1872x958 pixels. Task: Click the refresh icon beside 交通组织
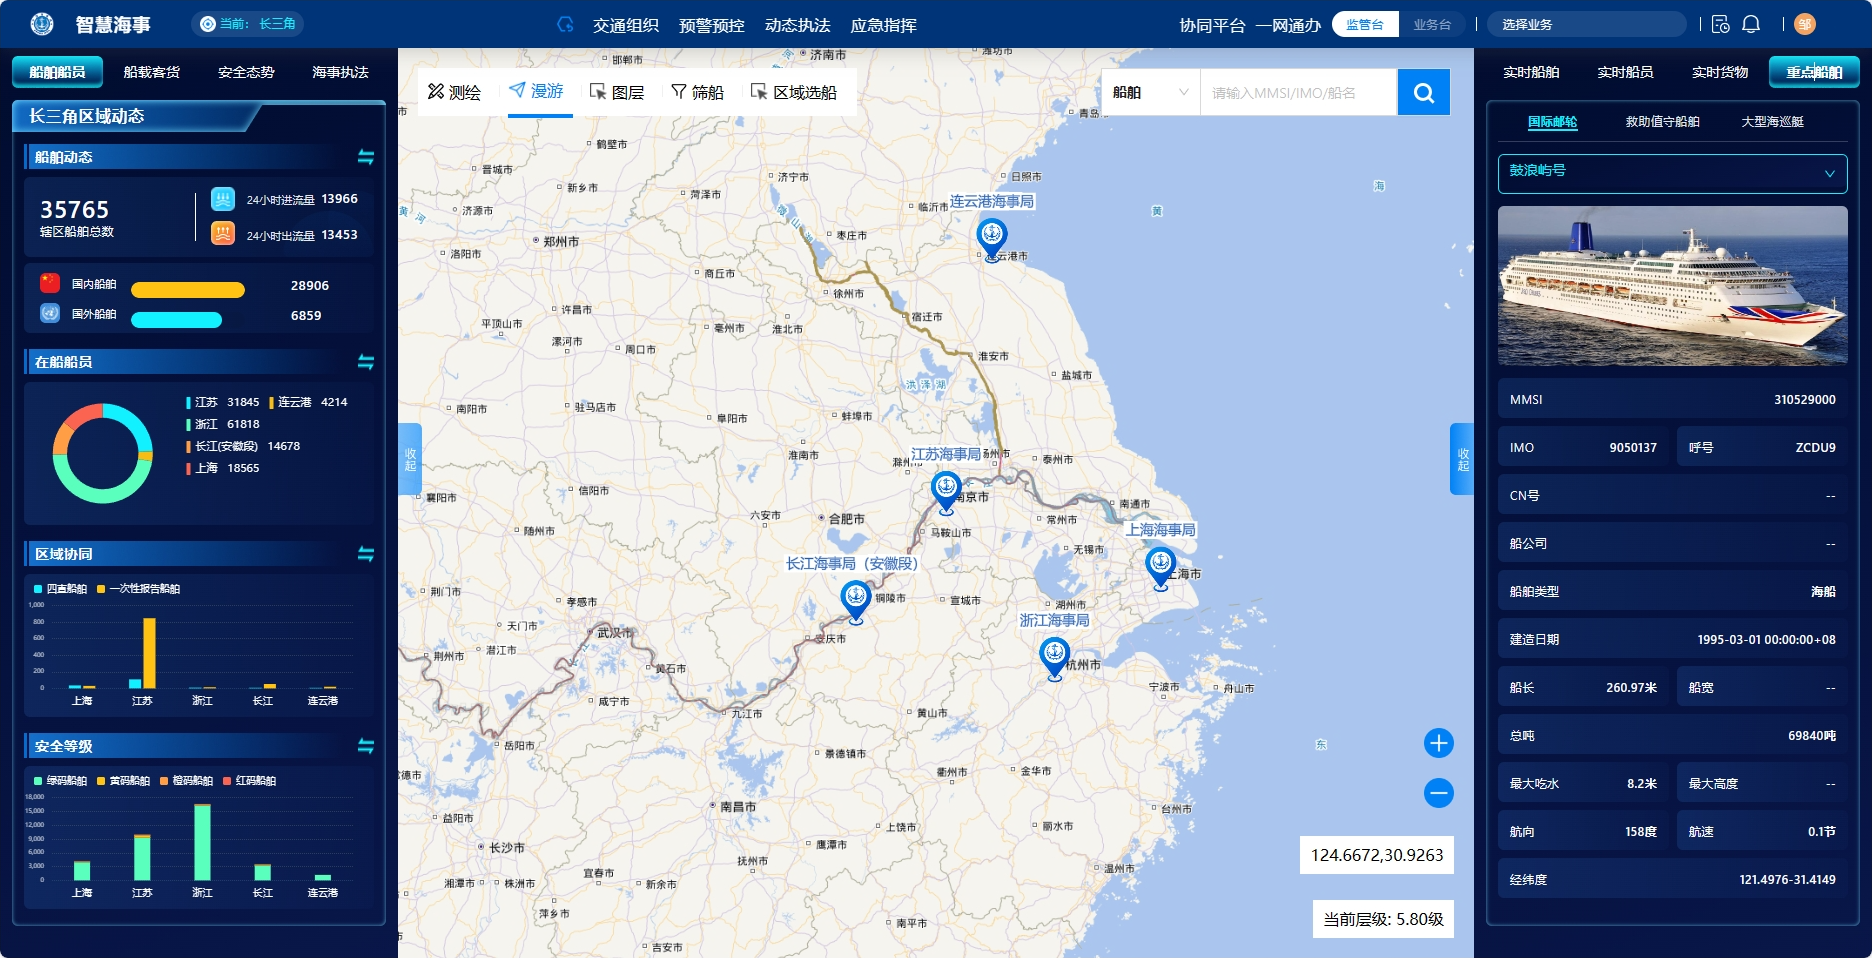pyautogui.click(x=565, y=24)
